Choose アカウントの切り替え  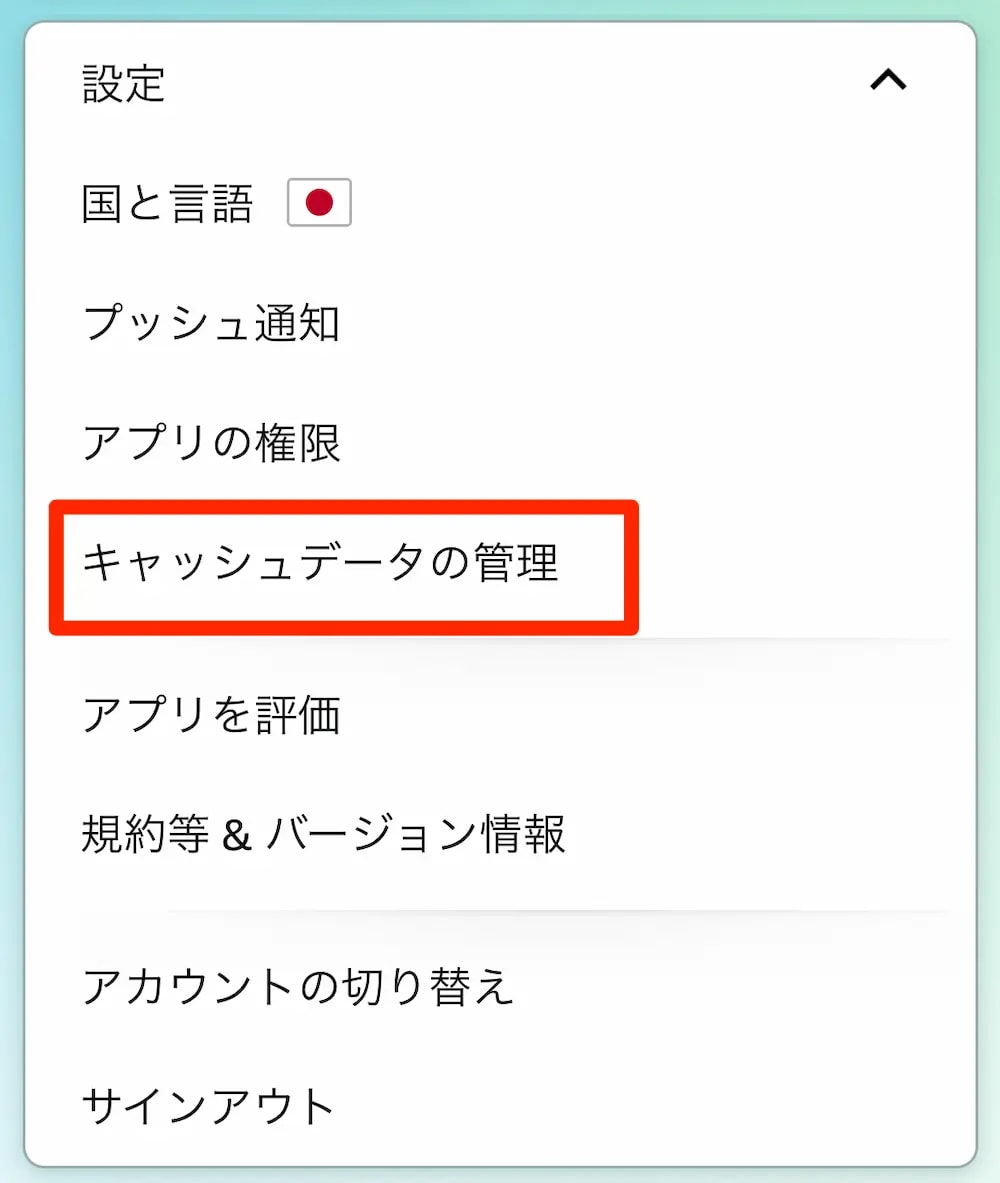pyautogui.click(x=298, y=986)
